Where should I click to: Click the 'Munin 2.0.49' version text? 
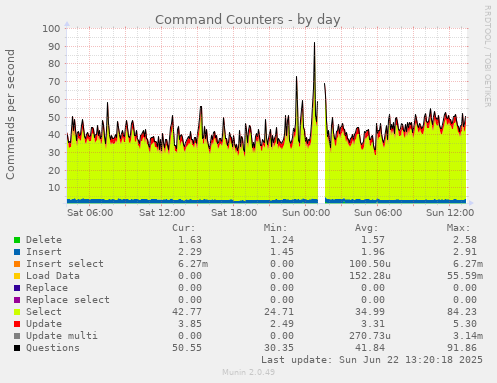pyautogui.click(x=249, y=372)
